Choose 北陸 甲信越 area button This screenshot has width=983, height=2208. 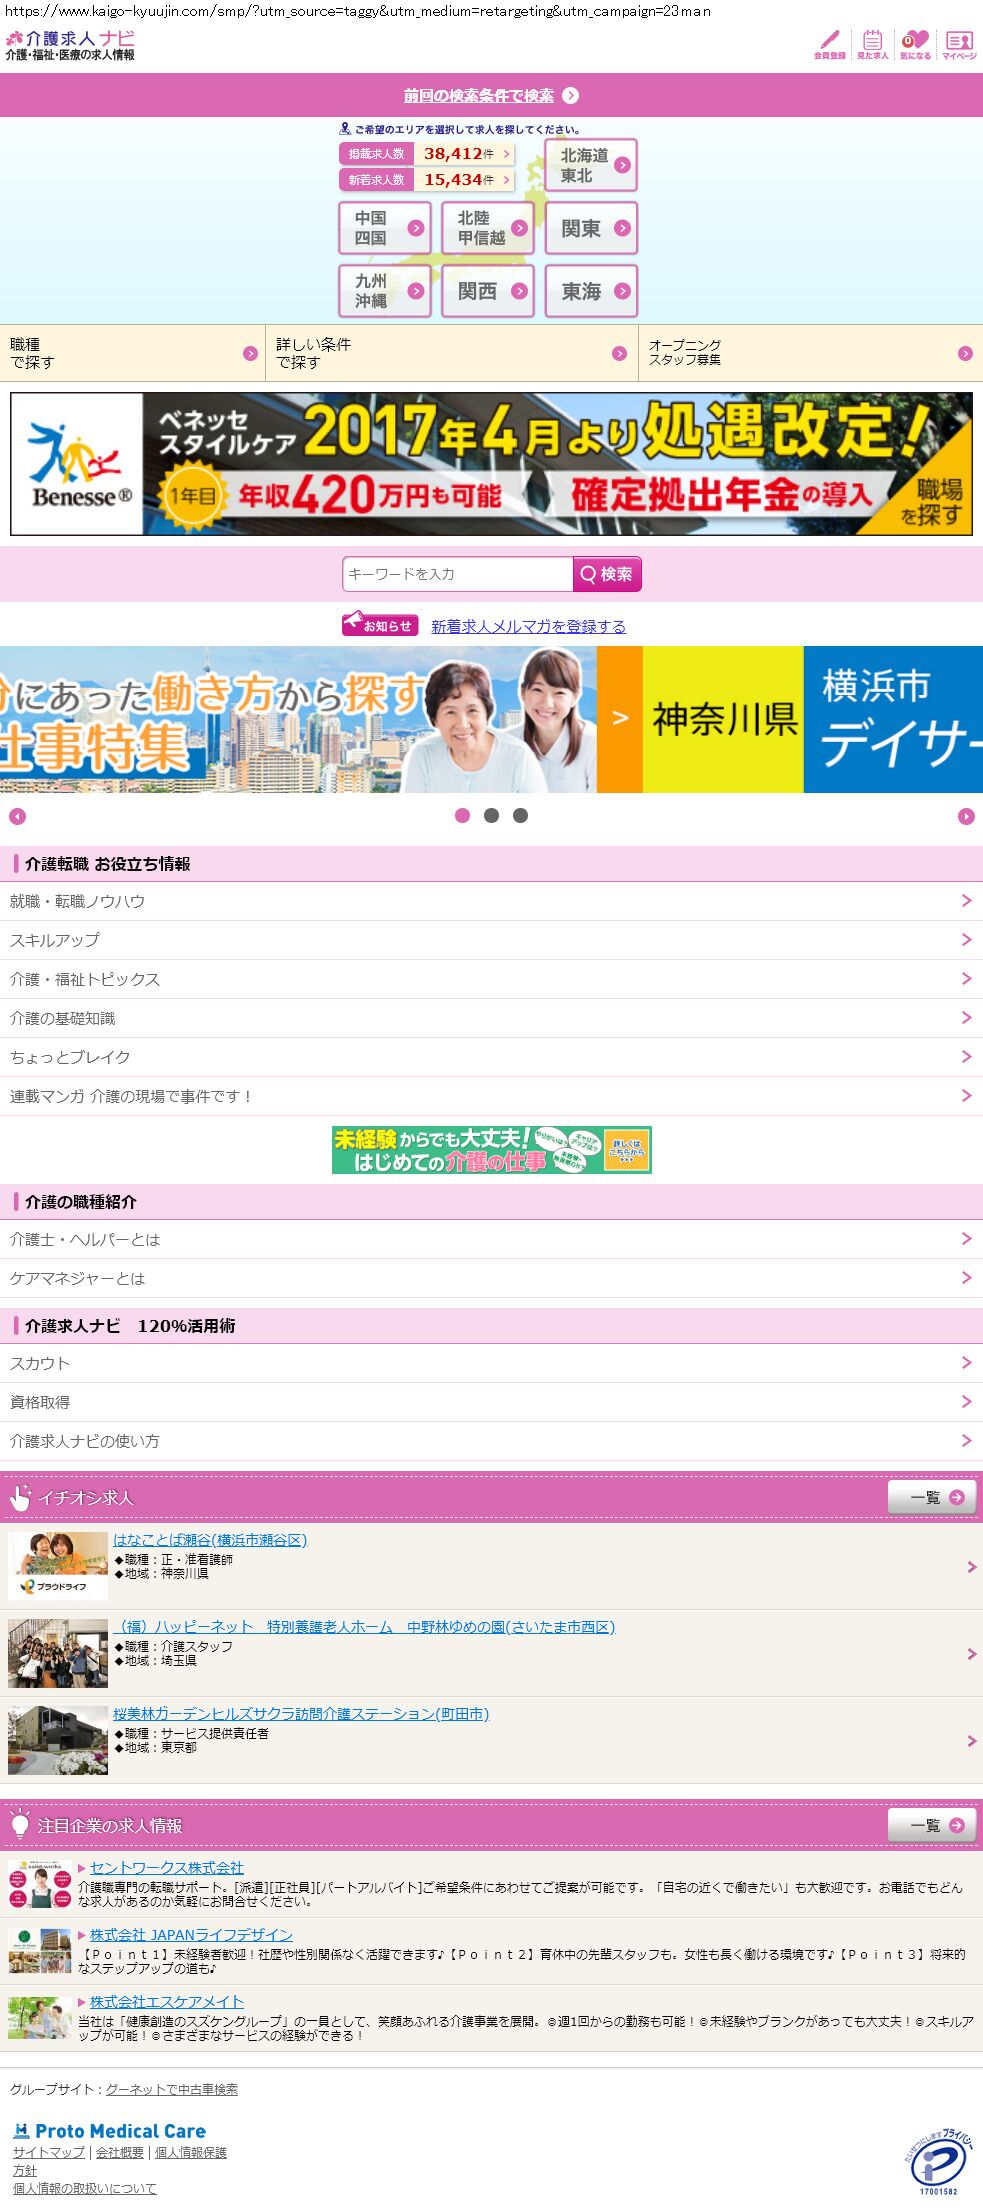(x=488, y=228)
